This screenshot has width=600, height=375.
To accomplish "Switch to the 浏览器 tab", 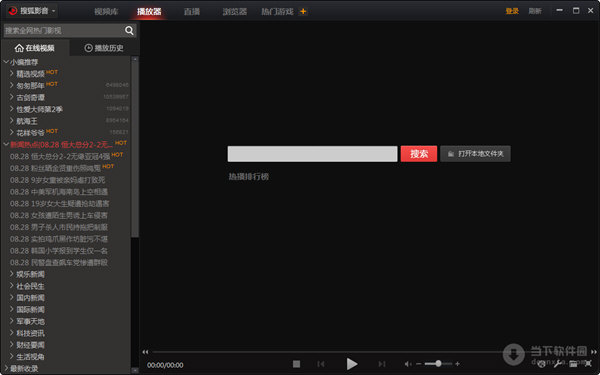I will click(x=235, y=11).
